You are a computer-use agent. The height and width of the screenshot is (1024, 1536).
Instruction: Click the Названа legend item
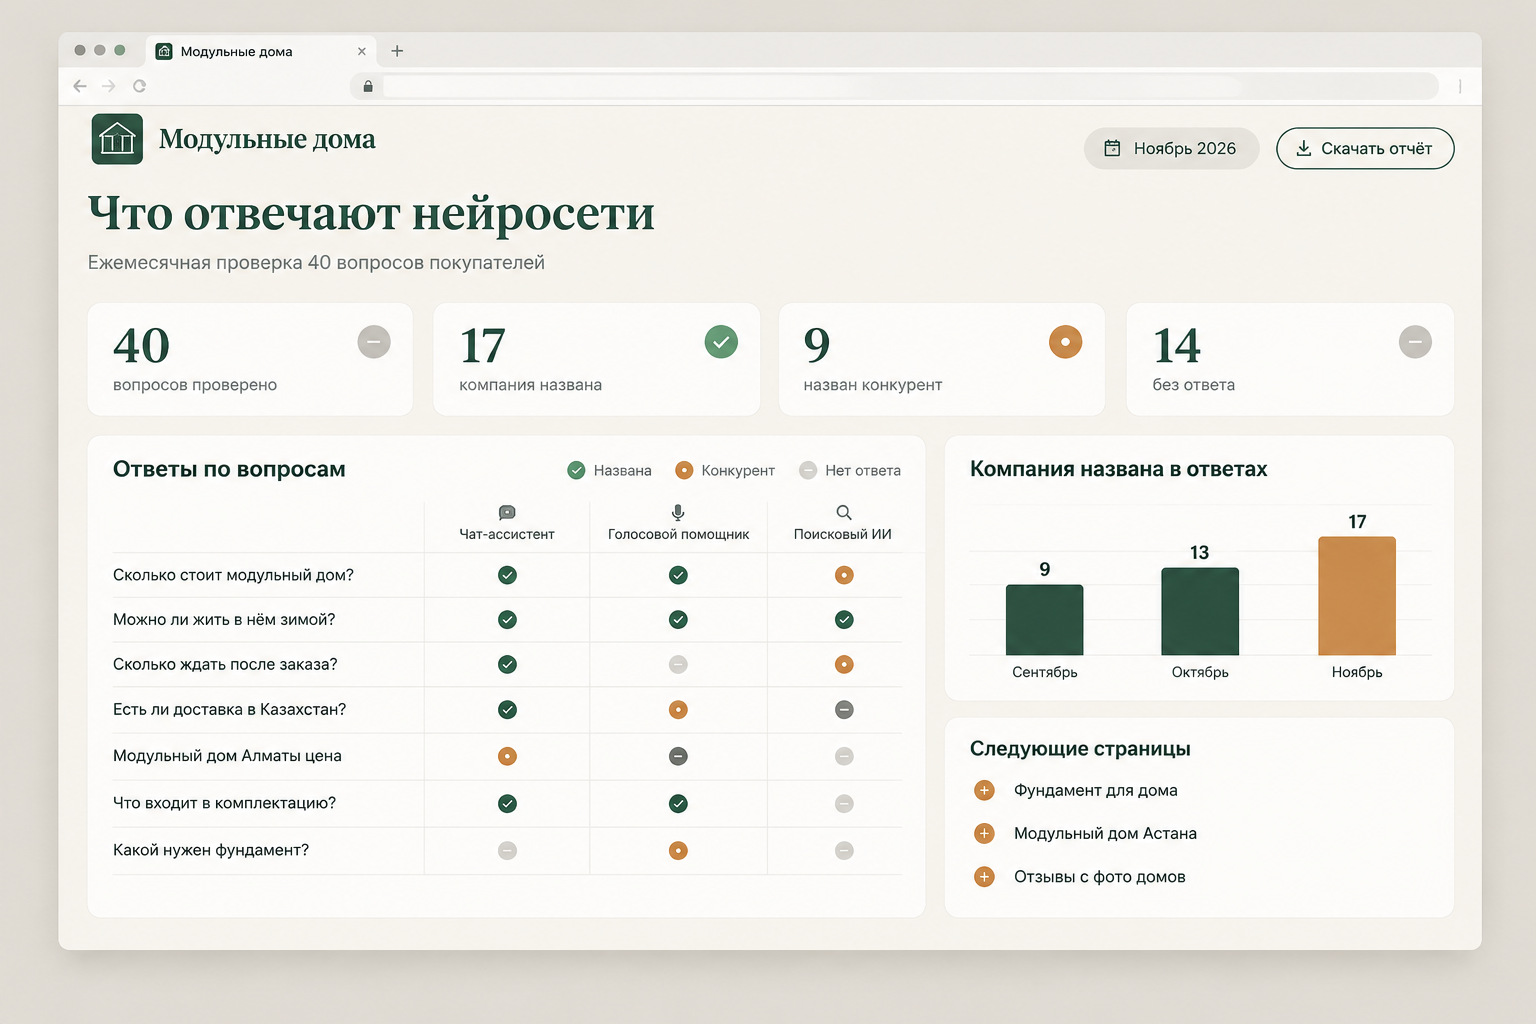609,470
